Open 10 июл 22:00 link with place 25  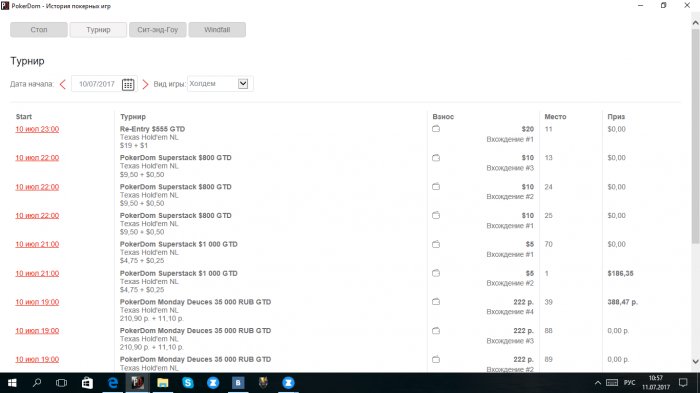coord(37,215)
